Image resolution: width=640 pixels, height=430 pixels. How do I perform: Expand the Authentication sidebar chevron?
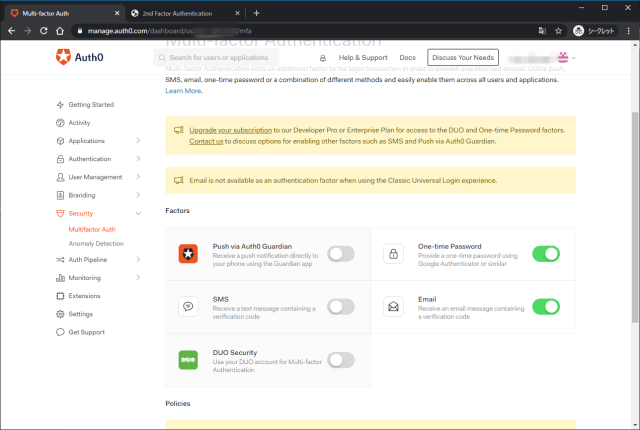[x=138, y=159]
